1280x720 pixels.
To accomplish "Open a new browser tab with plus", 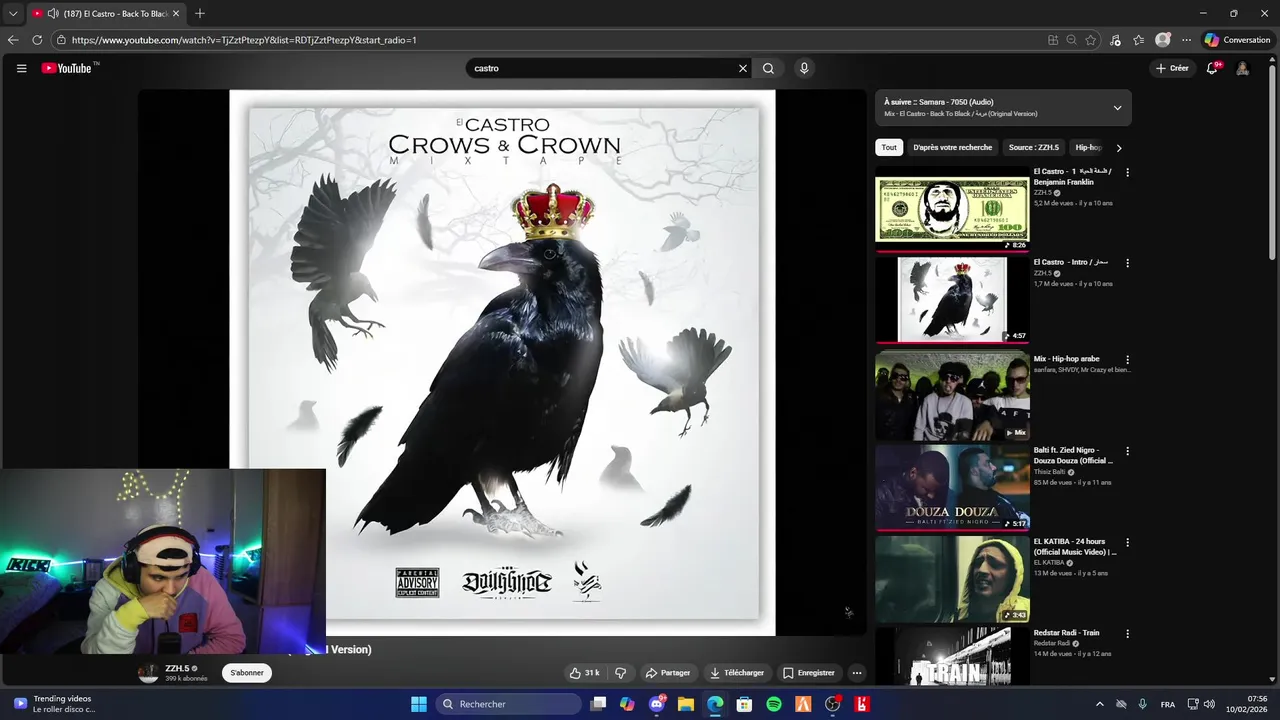I will (x=200, y=13).
